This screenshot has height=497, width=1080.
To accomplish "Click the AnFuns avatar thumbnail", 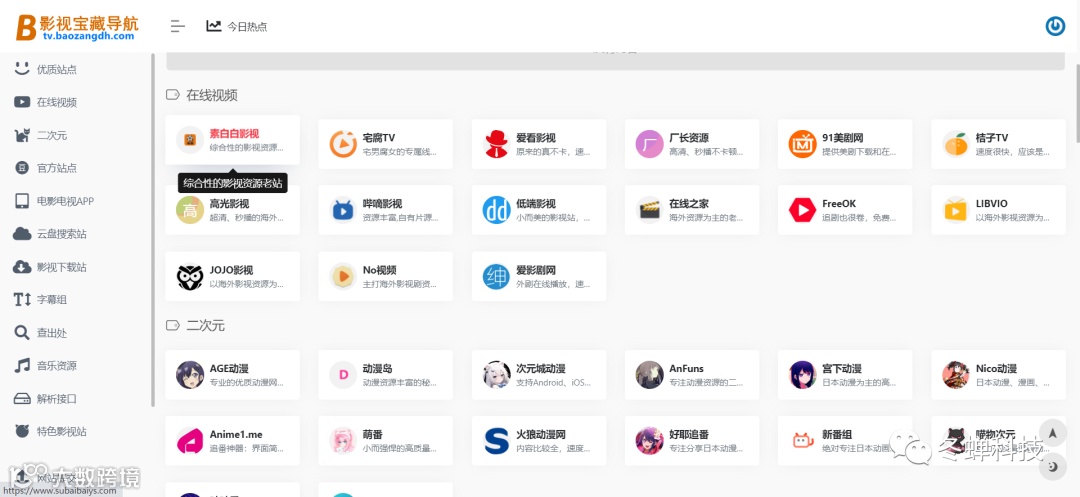I will [649, 374].
